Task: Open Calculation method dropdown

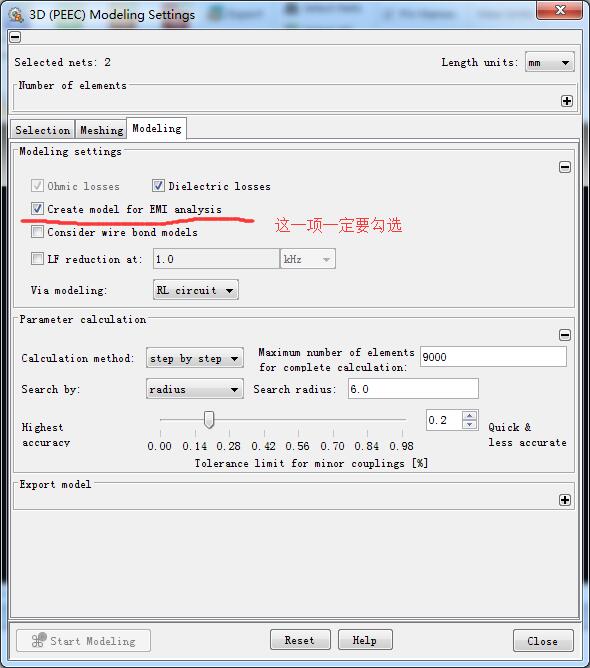Action: (195, 358)
